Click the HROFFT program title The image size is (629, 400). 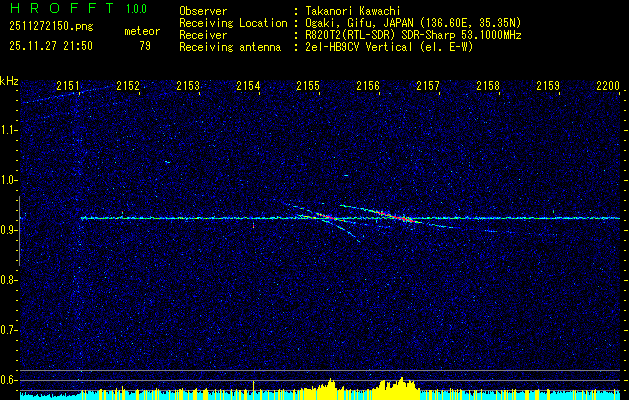pyautogui.click(x=62, y=8)
